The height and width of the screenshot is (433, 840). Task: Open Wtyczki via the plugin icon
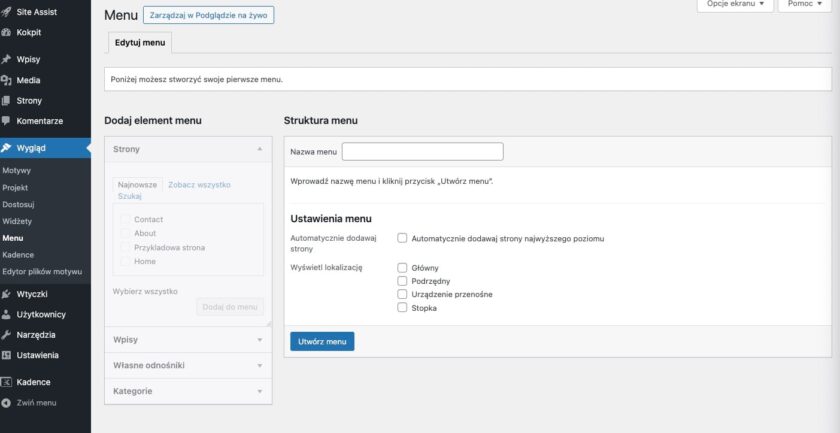click(x=6, y=294)
